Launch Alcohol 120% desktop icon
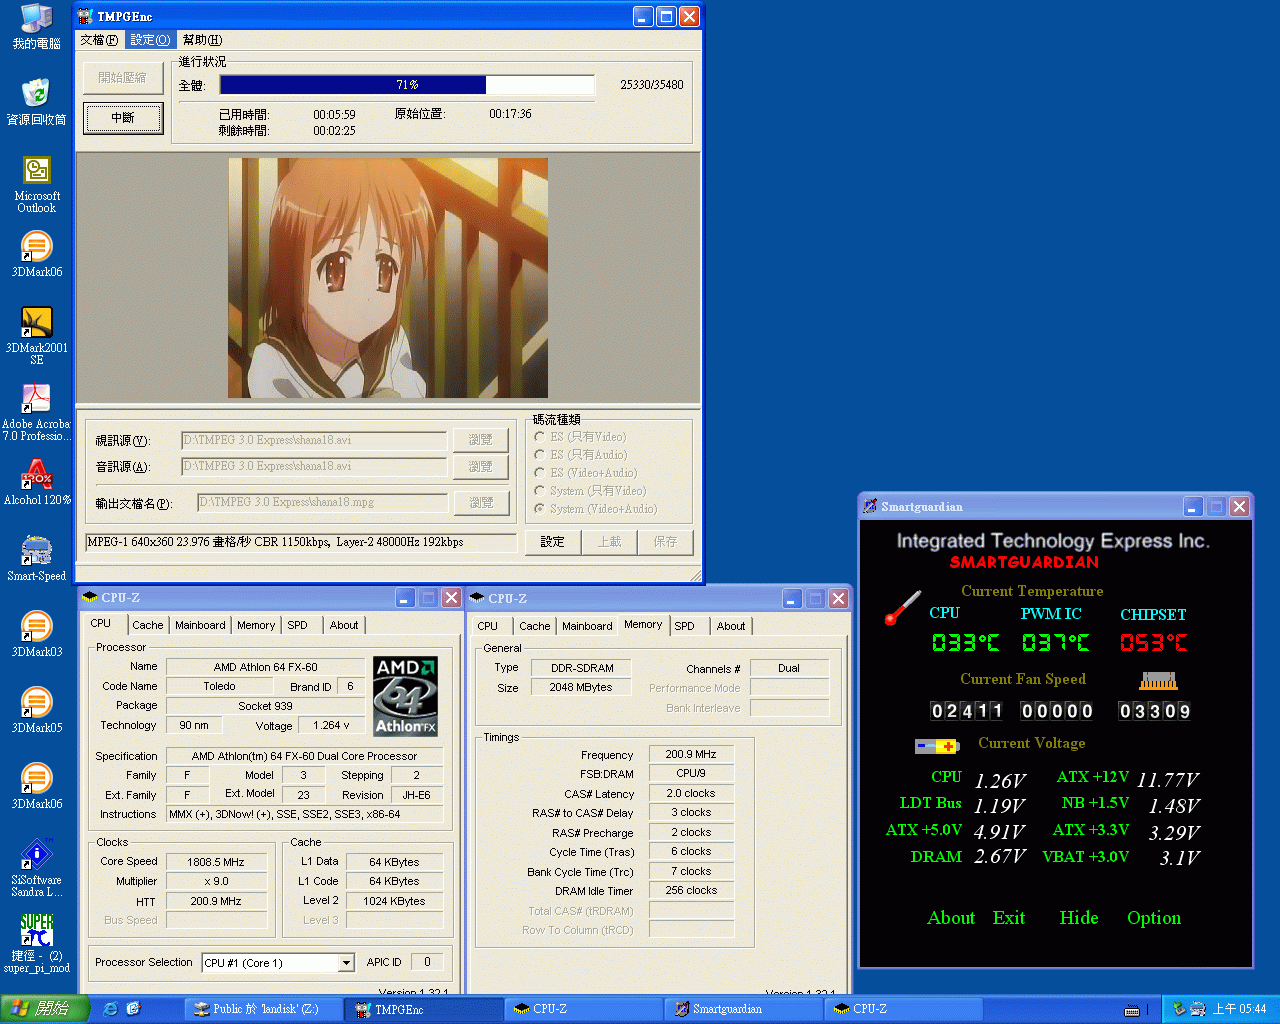Image resolution: width=1280 pixels, height=1024 pixels. click(36, 482)
